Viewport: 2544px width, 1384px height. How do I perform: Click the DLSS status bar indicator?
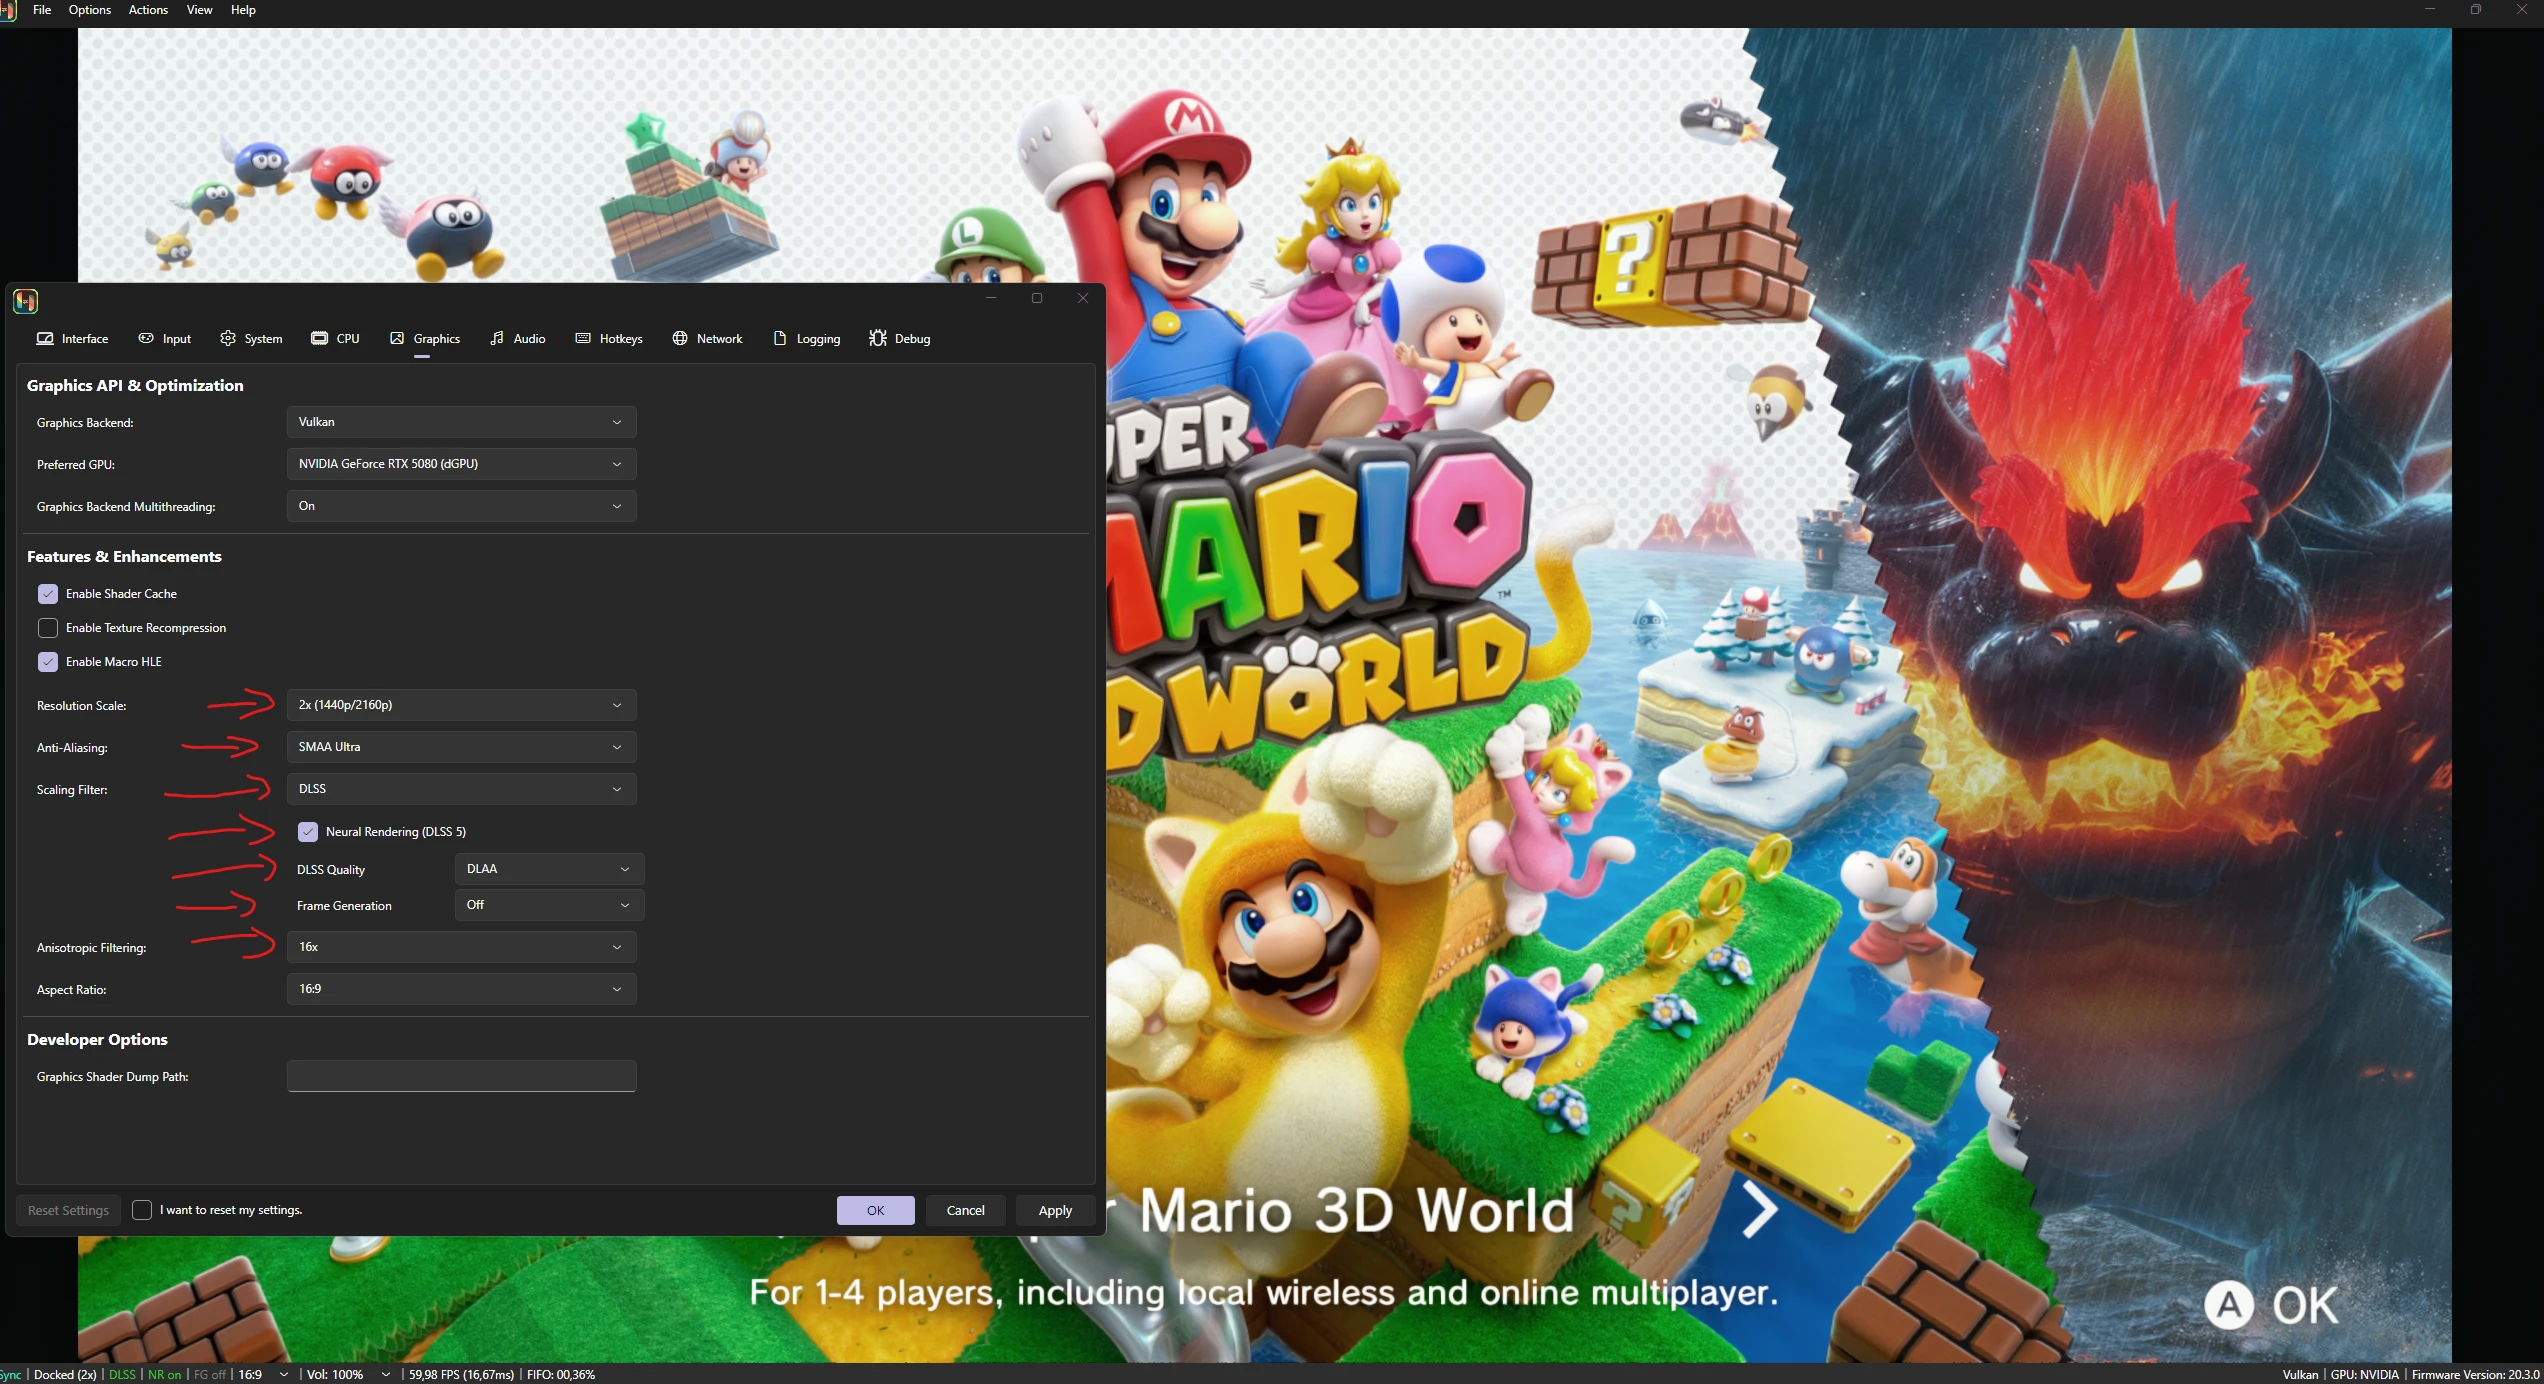[x=122, y=1375]
